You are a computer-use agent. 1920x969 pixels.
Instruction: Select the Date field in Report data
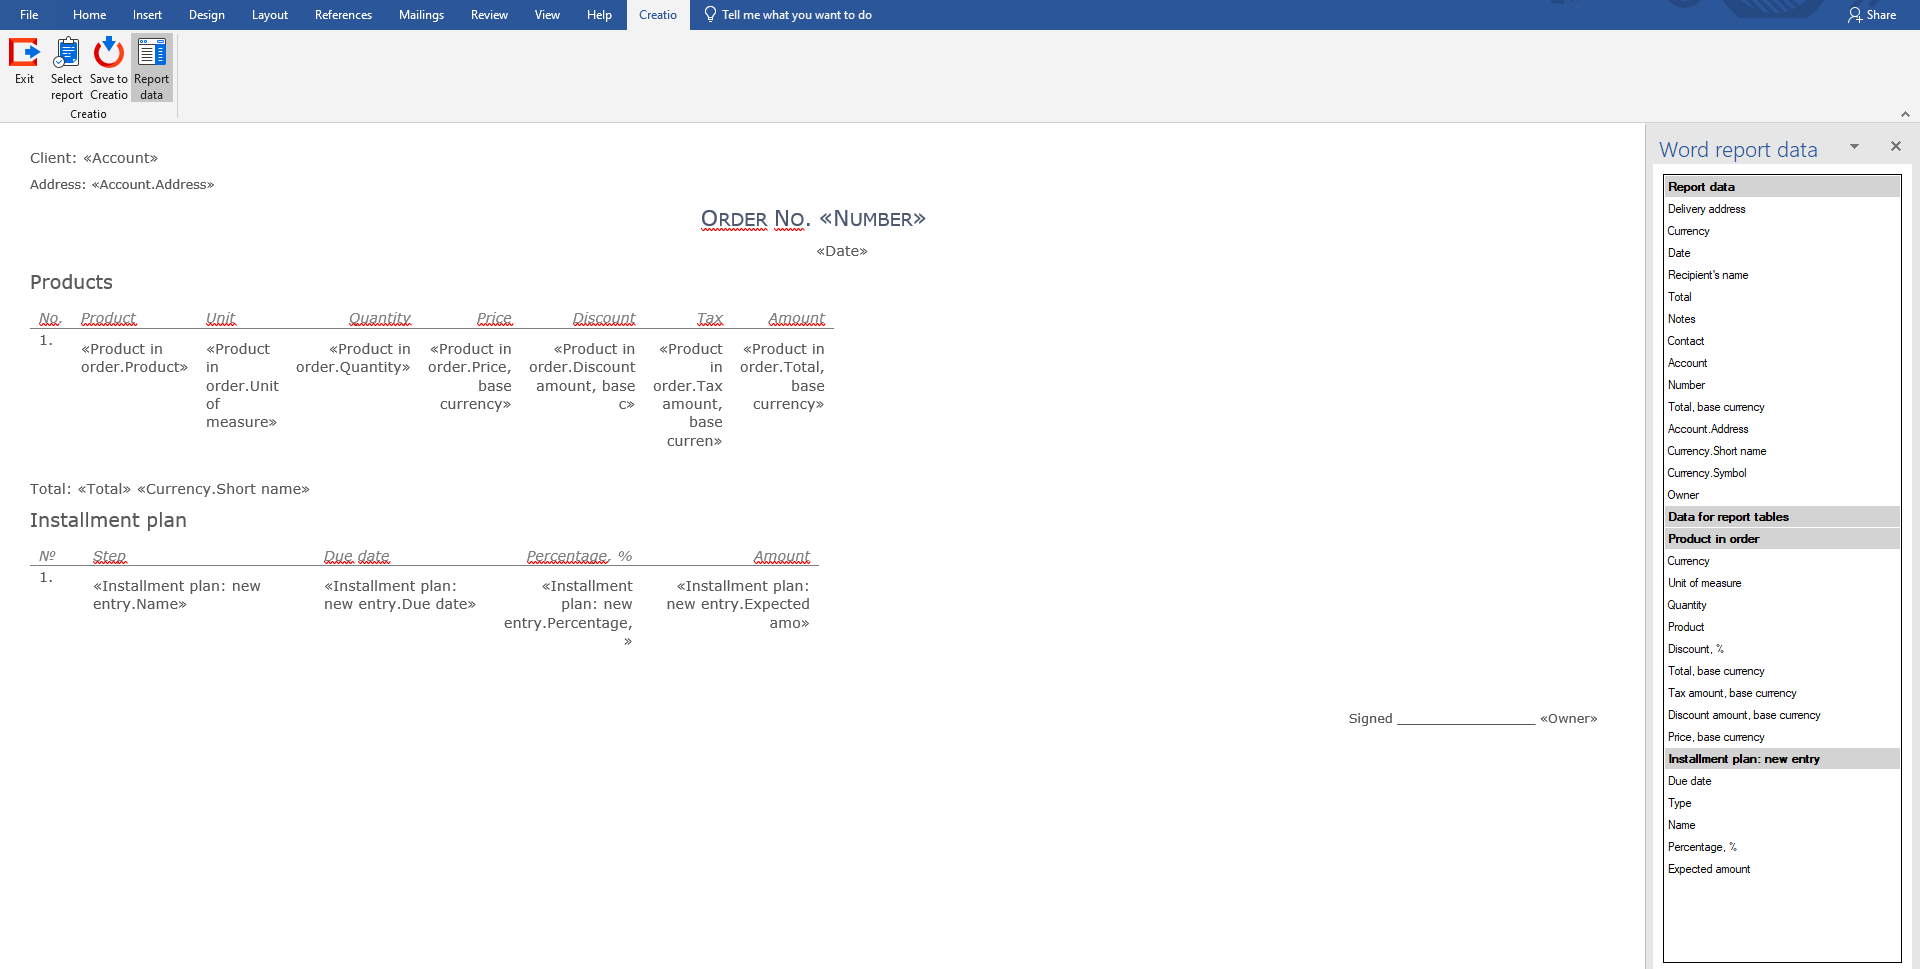coord(1678,252)
